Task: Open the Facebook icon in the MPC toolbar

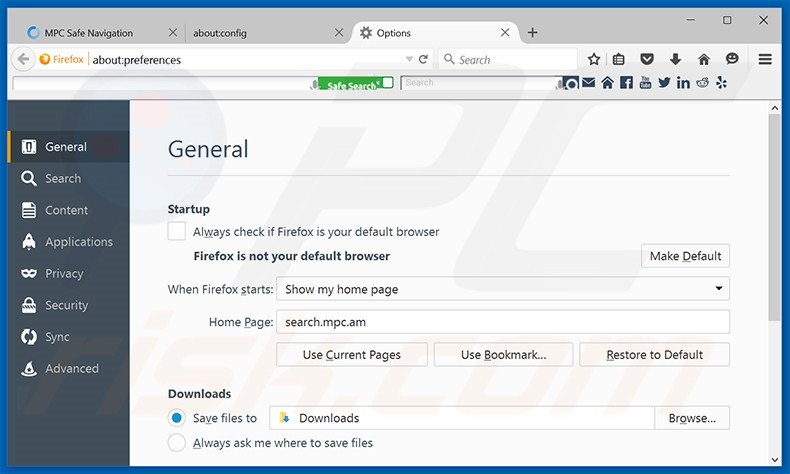Action: point(626,83)
